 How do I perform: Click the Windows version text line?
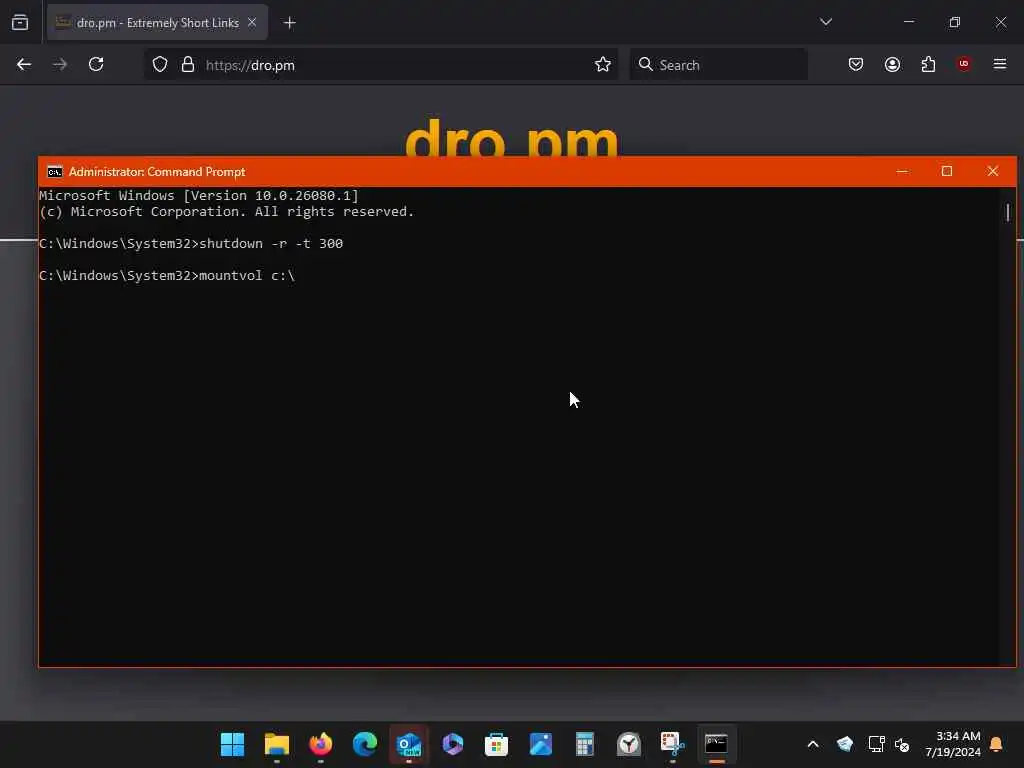click(199, 195)
